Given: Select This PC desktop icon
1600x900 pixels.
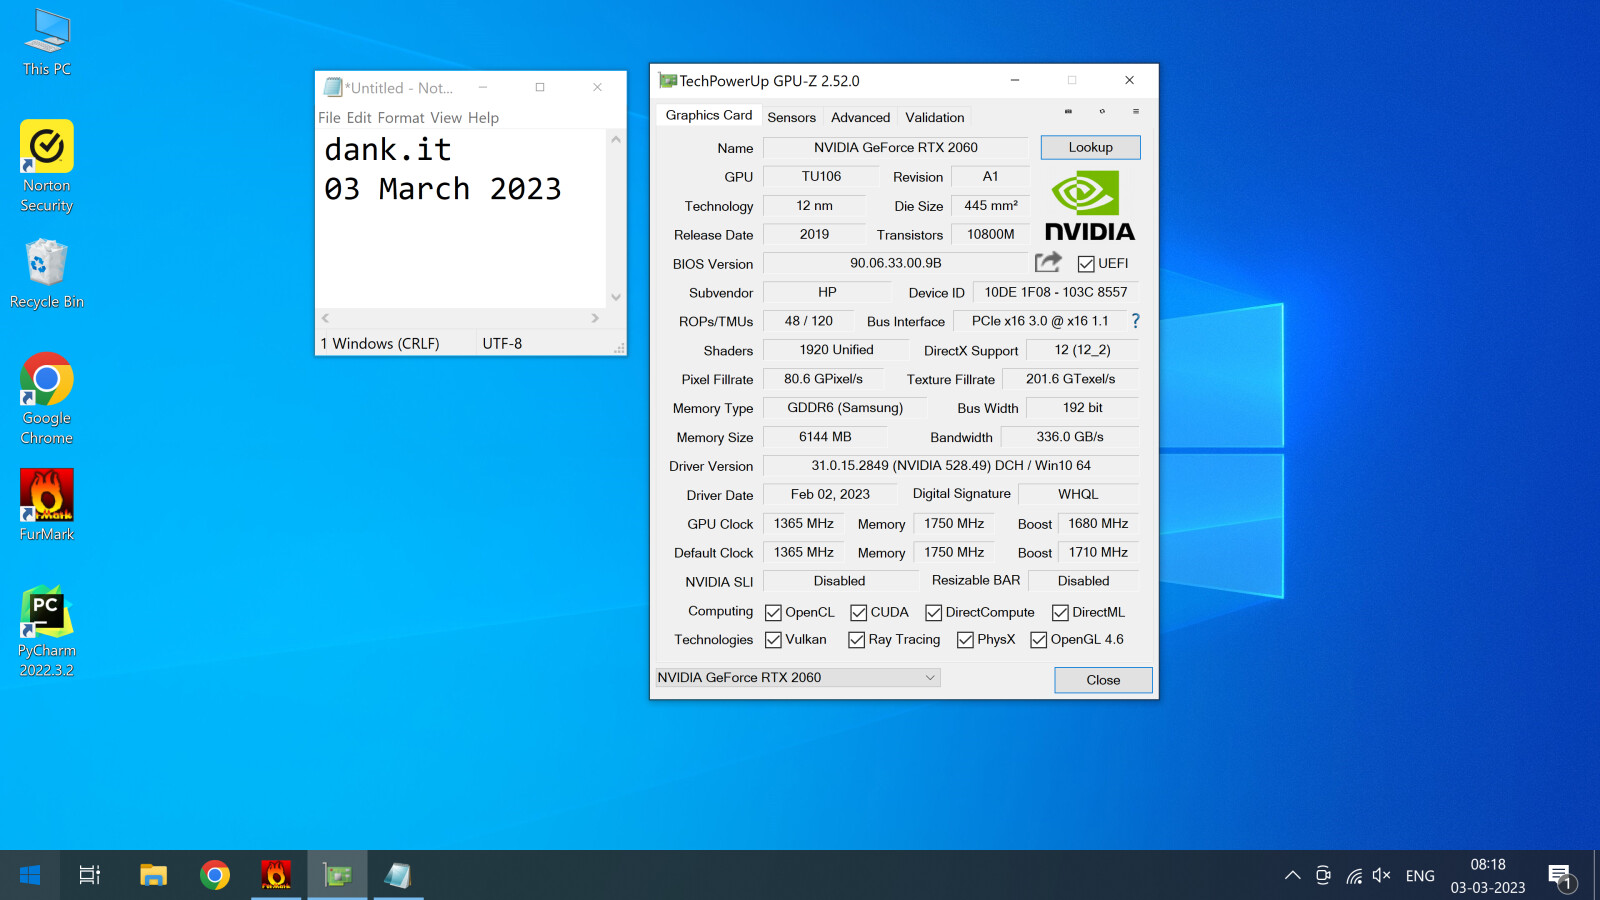Looking at the screenshot, I should click(47, 43).
